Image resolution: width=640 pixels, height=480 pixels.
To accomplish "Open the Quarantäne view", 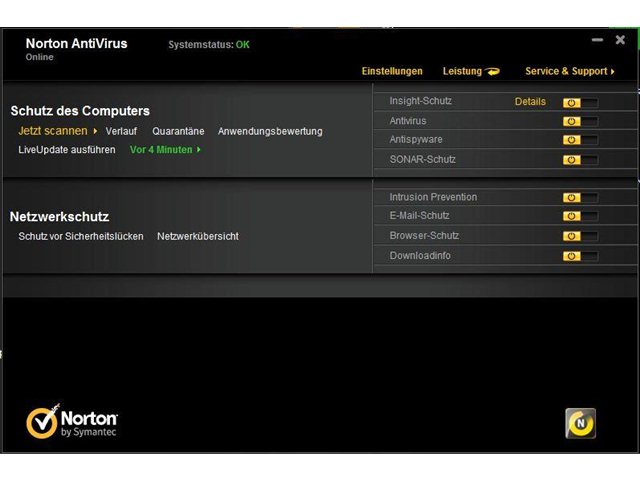I will tap(178, 131).
